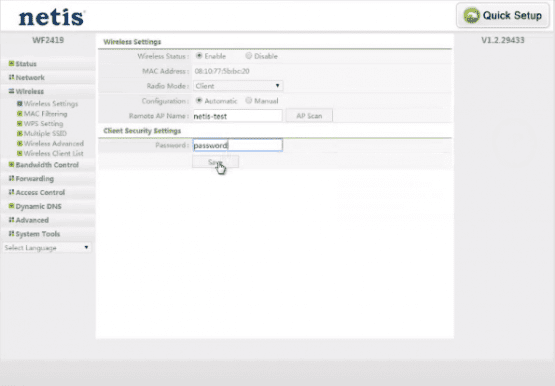Click the Network menu icon
This screenshot has width=555, height=386.
[x=11, y=77]
